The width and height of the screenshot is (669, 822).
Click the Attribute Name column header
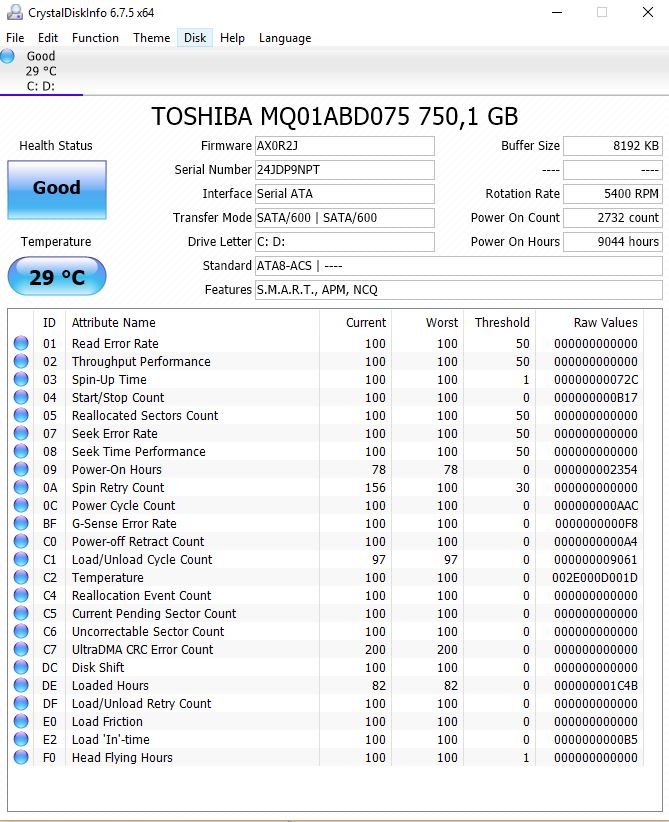[114, 322]
